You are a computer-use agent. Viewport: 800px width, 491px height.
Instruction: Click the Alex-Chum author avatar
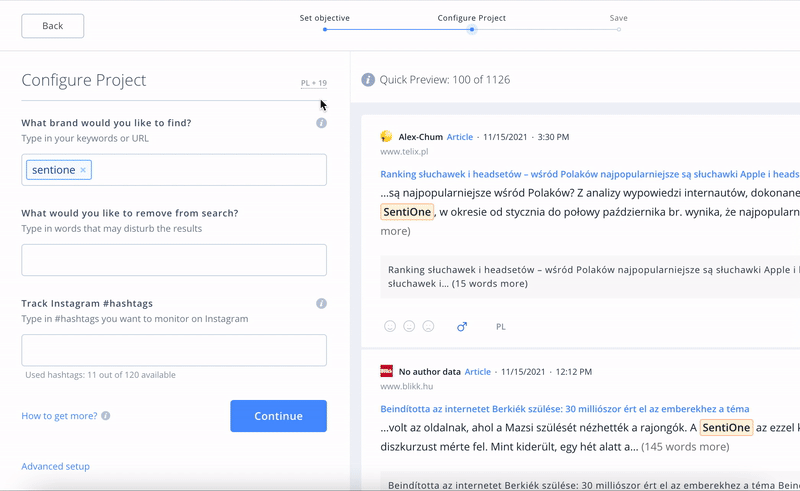point(386,136)
